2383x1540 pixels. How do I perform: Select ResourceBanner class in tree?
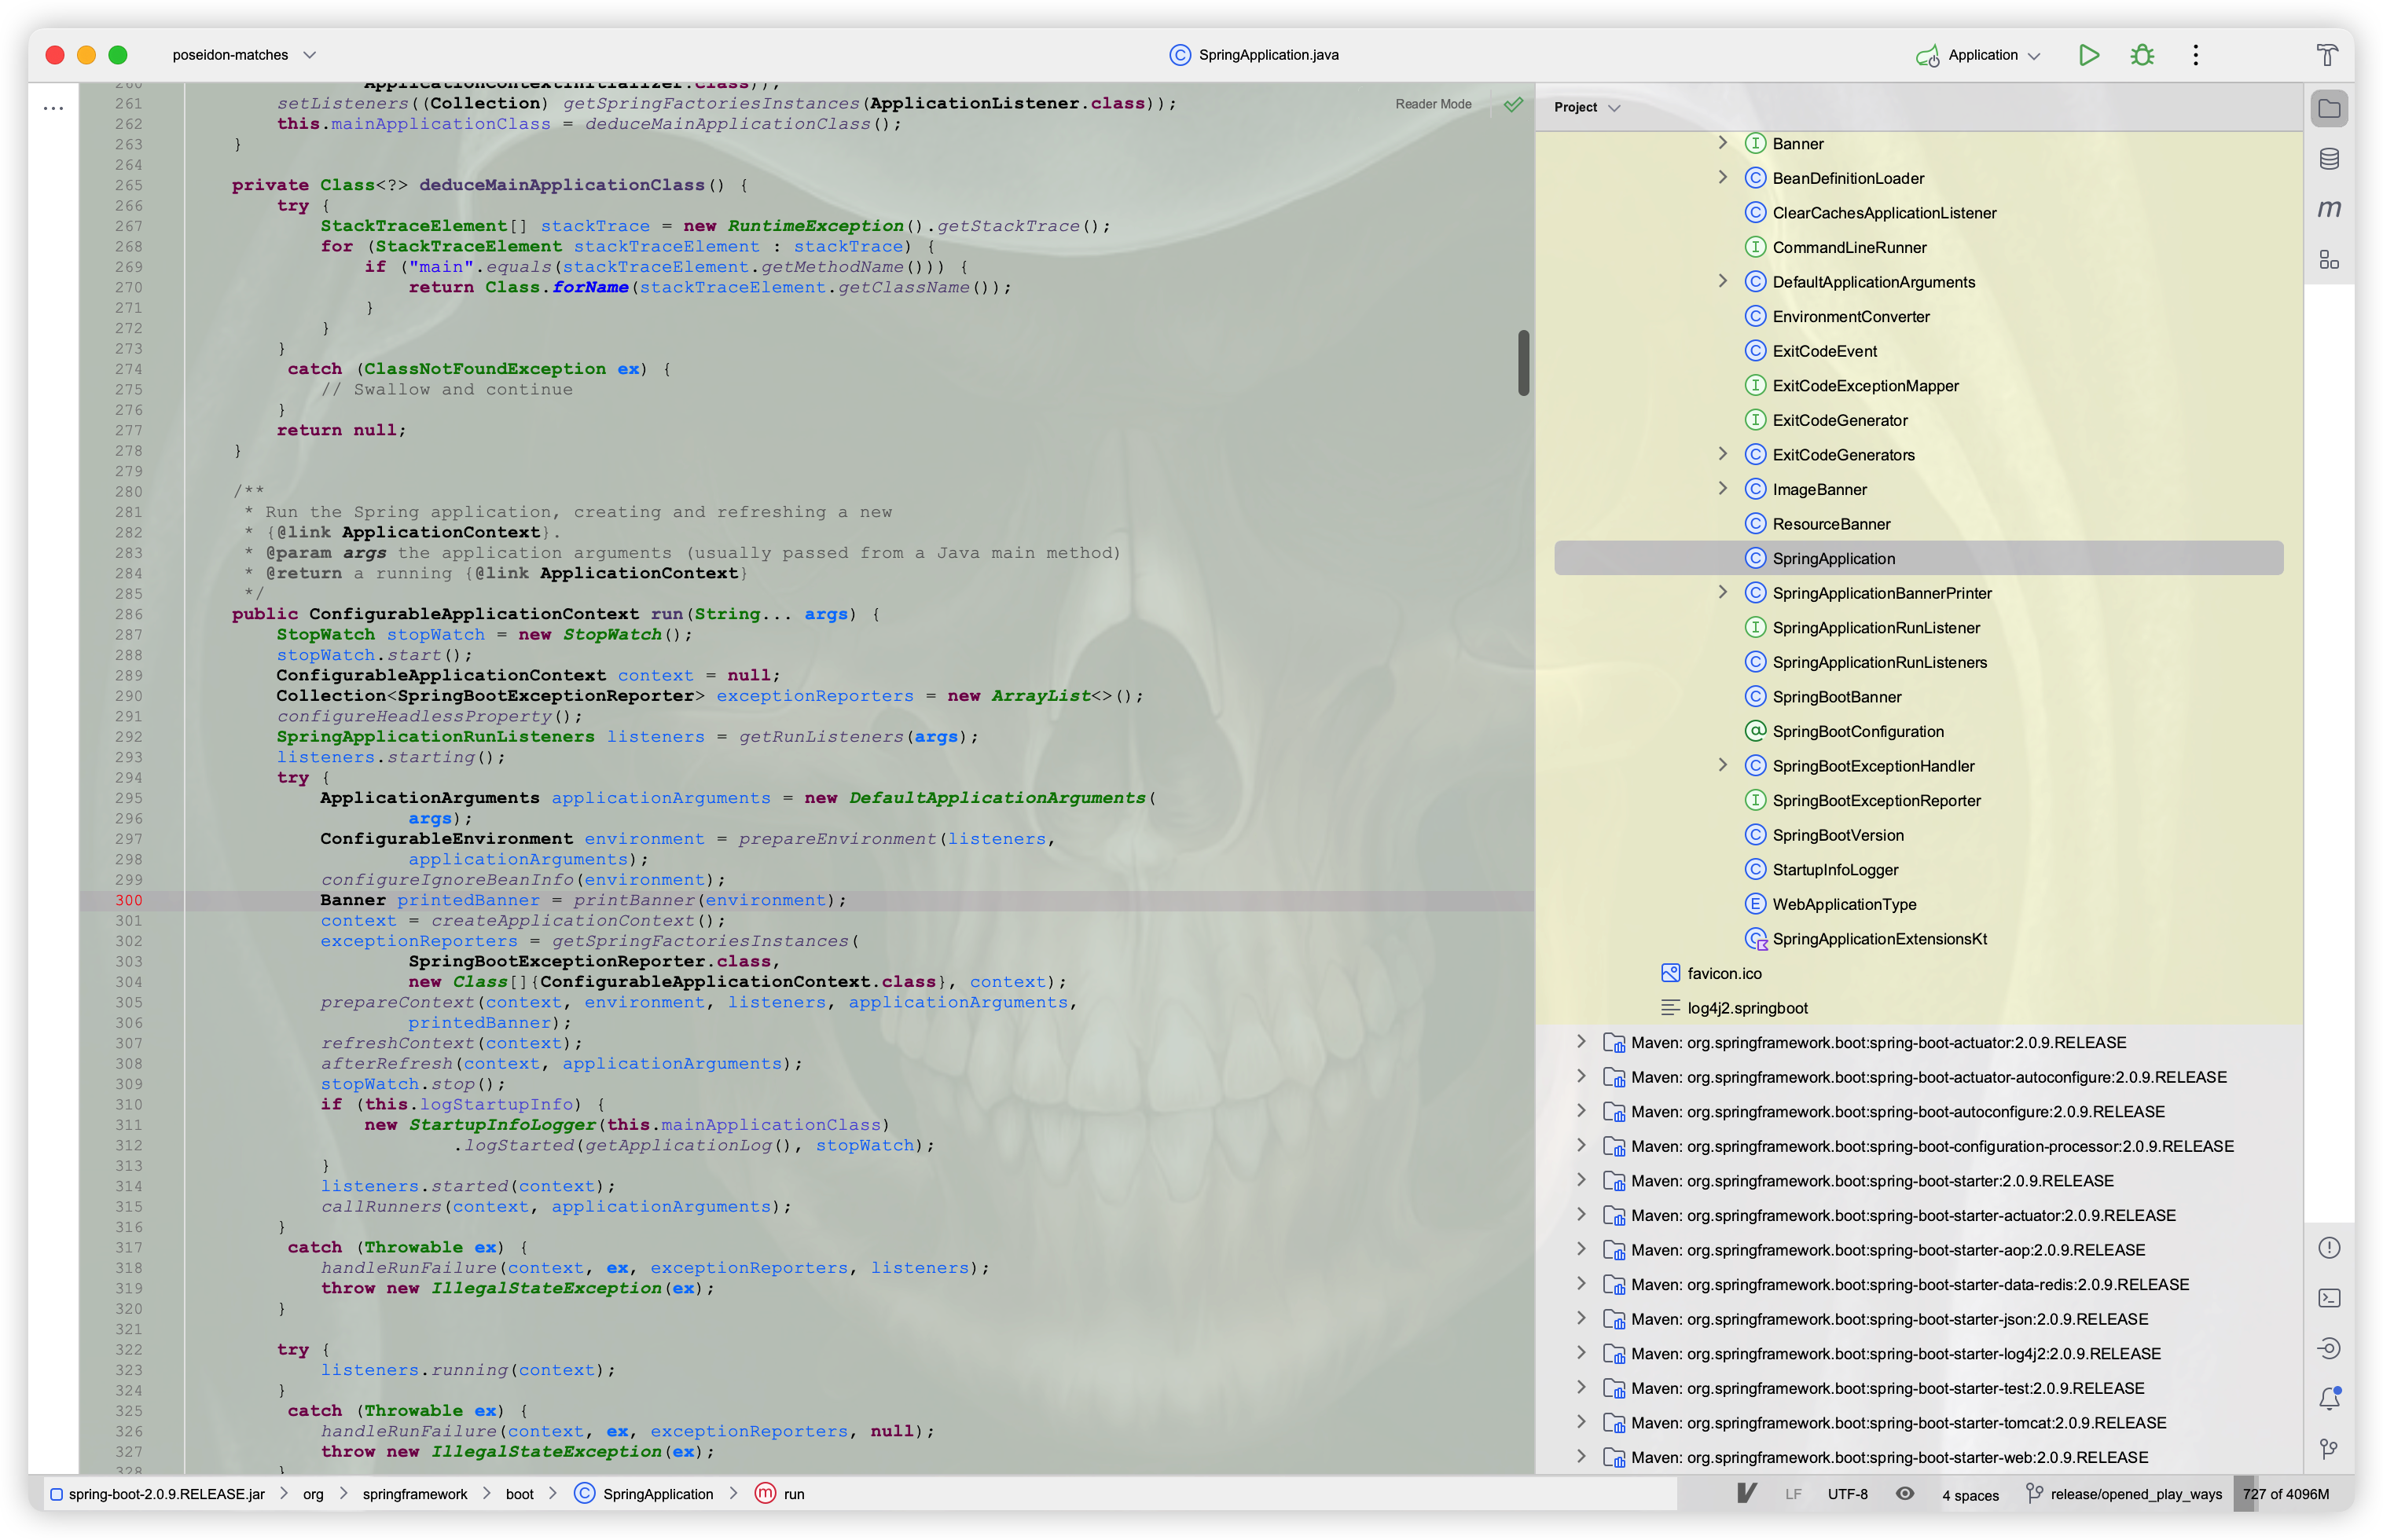pyautogui.click(x=1831, y=524)
